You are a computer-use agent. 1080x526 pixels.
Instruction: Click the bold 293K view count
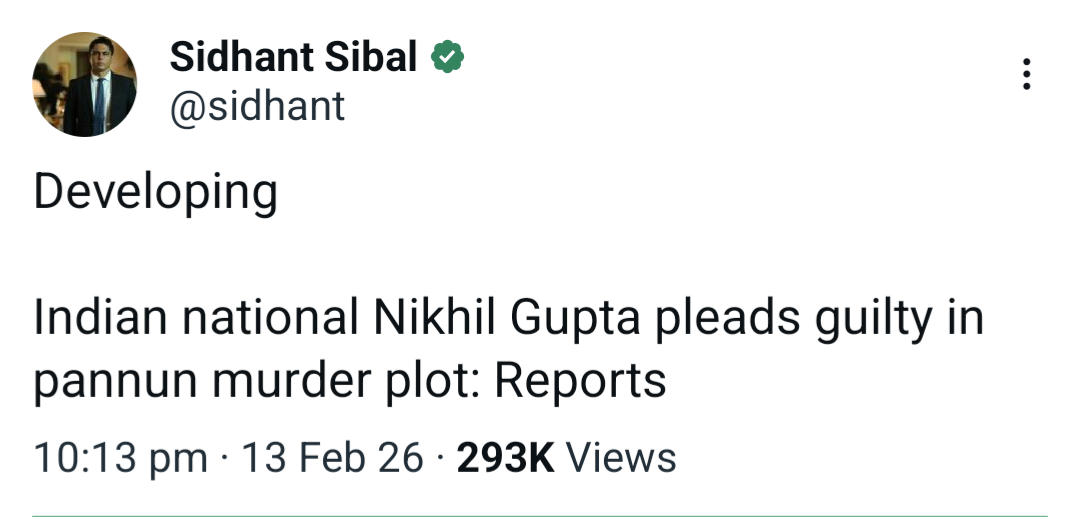[505, 458]
